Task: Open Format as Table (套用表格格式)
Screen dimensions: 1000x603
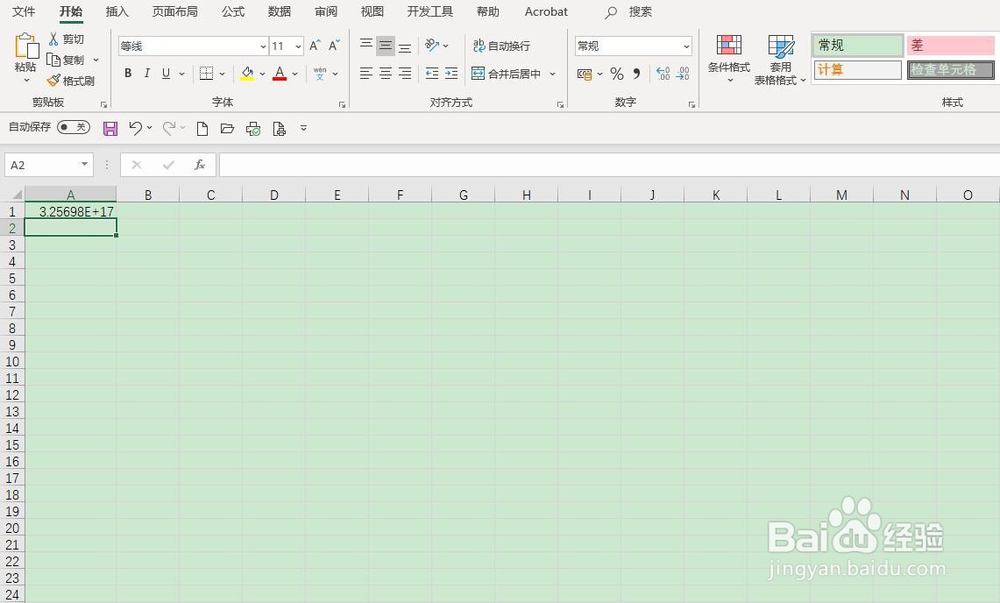Action: pos(780,60)
